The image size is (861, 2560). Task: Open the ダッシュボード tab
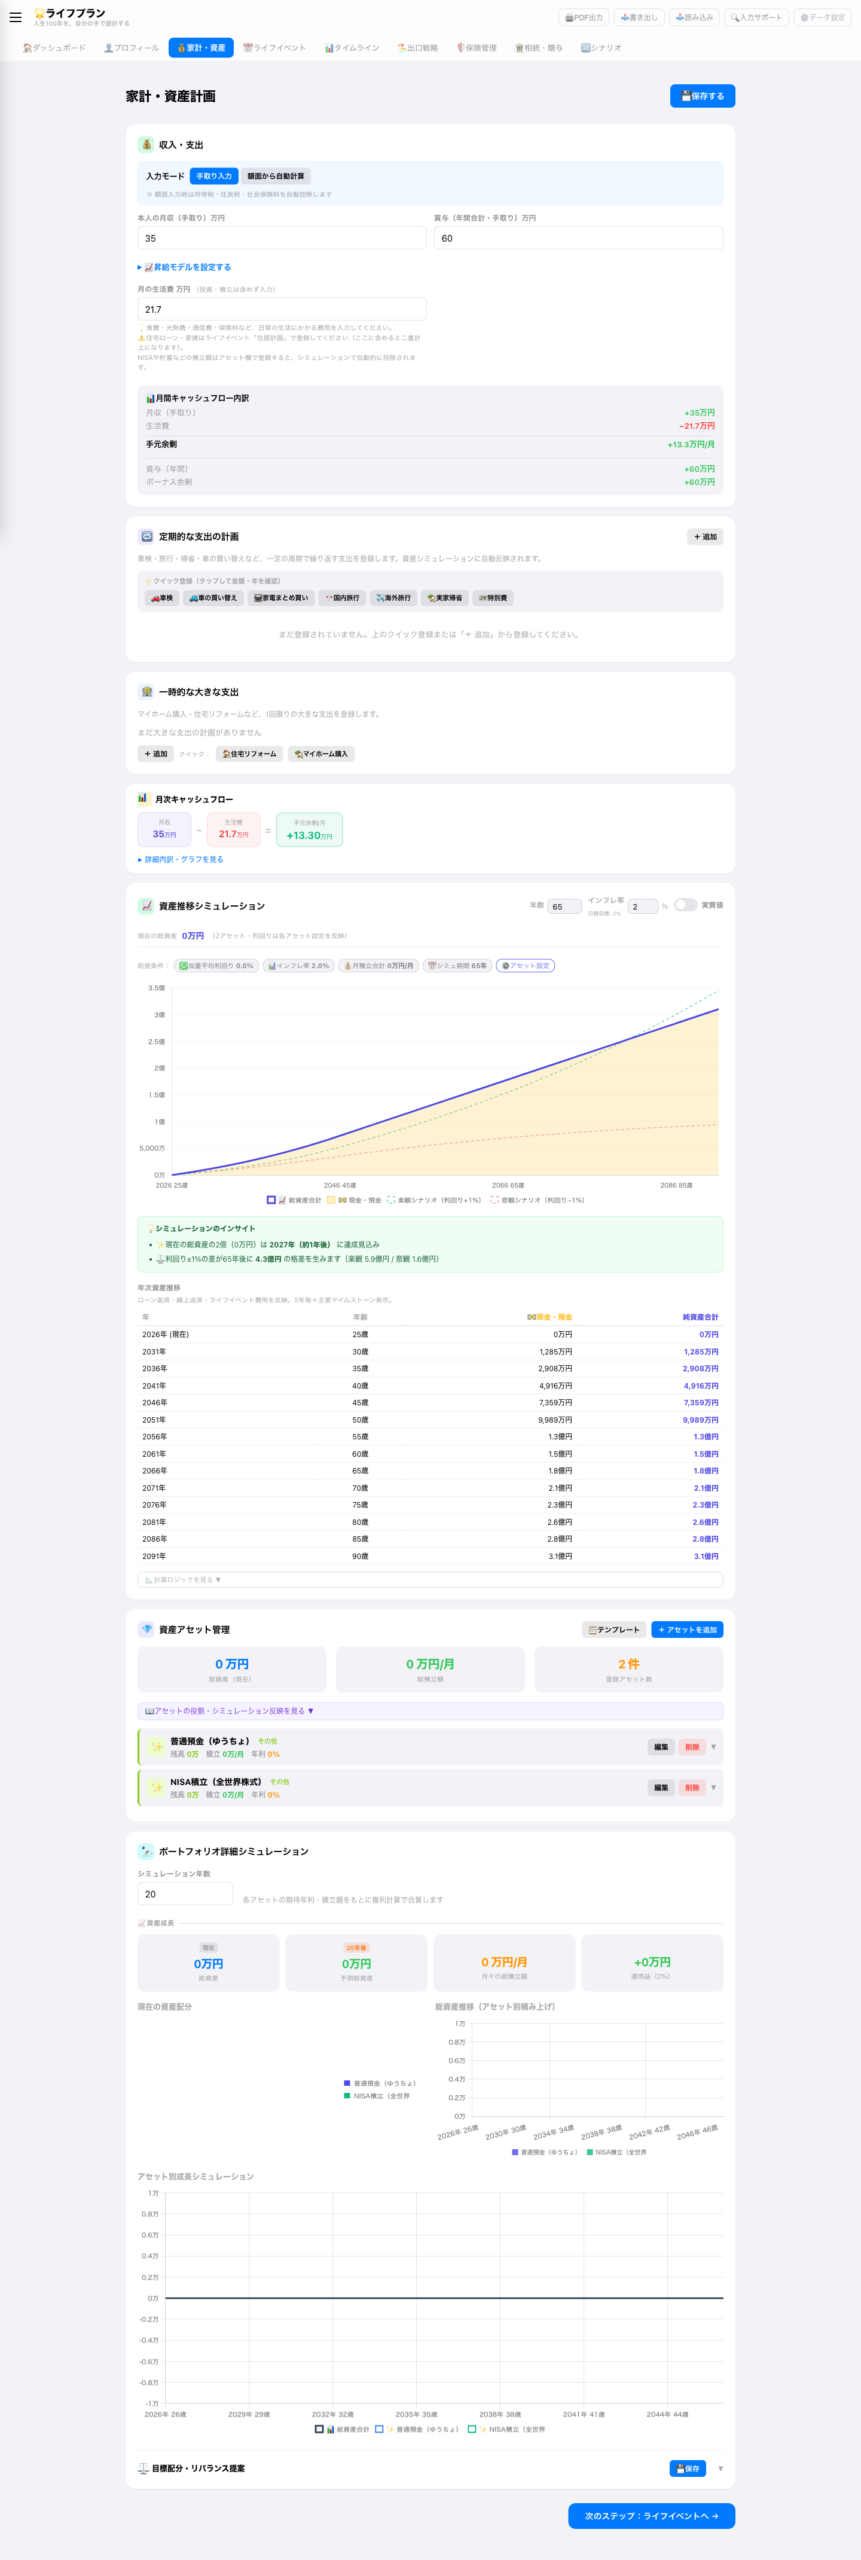click(x=54, y=48)
